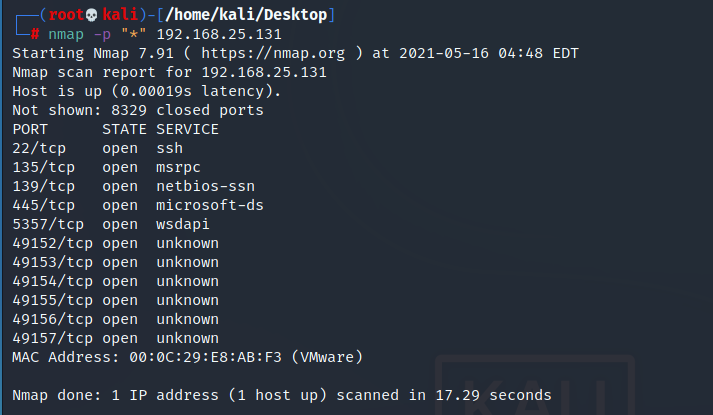Click the 17.29 seconds scan time
This screenshot has width=713, height=415.
[x=493, y=395]
